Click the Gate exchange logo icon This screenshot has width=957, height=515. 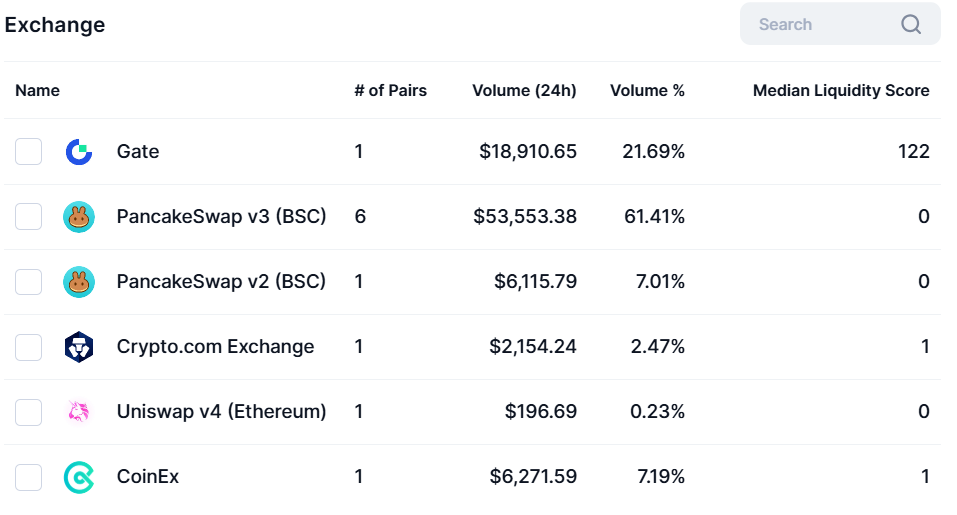click(x=79, y=152)
